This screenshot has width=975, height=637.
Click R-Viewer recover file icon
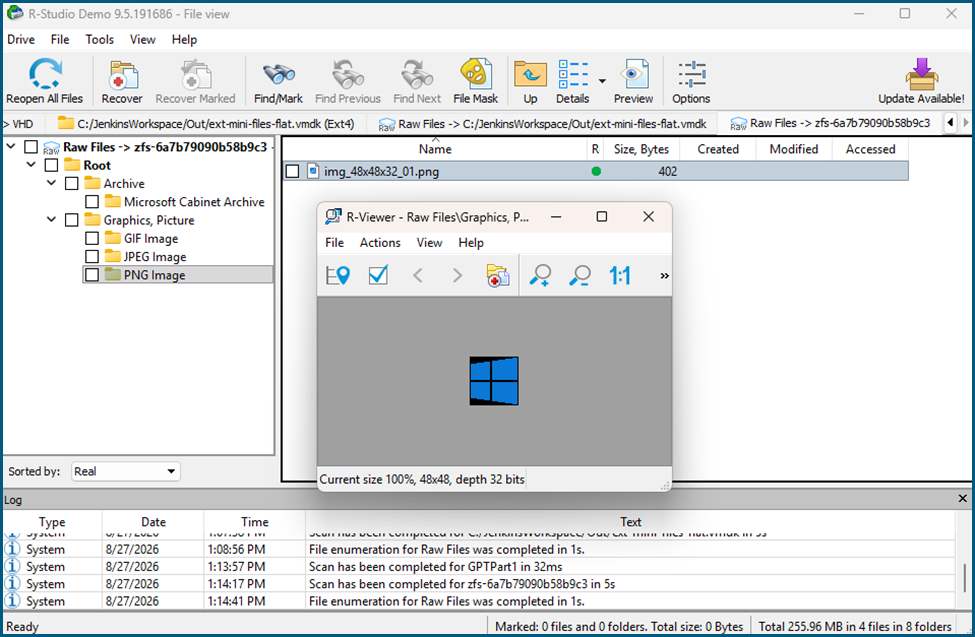click(497, 275)
